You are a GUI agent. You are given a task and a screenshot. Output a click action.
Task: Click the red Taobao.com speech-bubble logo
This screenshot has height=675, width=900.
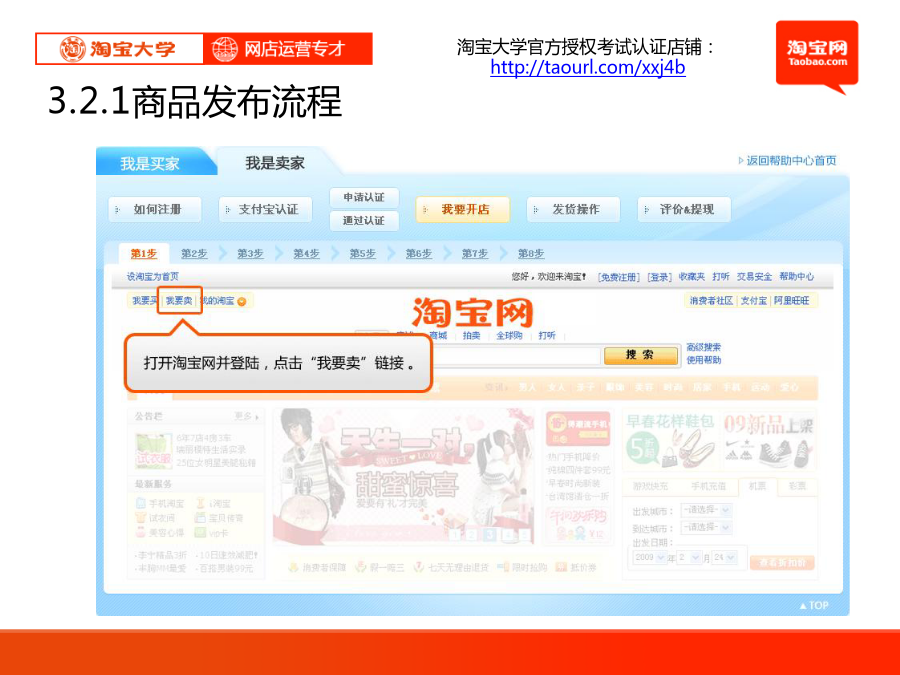pos(817,56)
